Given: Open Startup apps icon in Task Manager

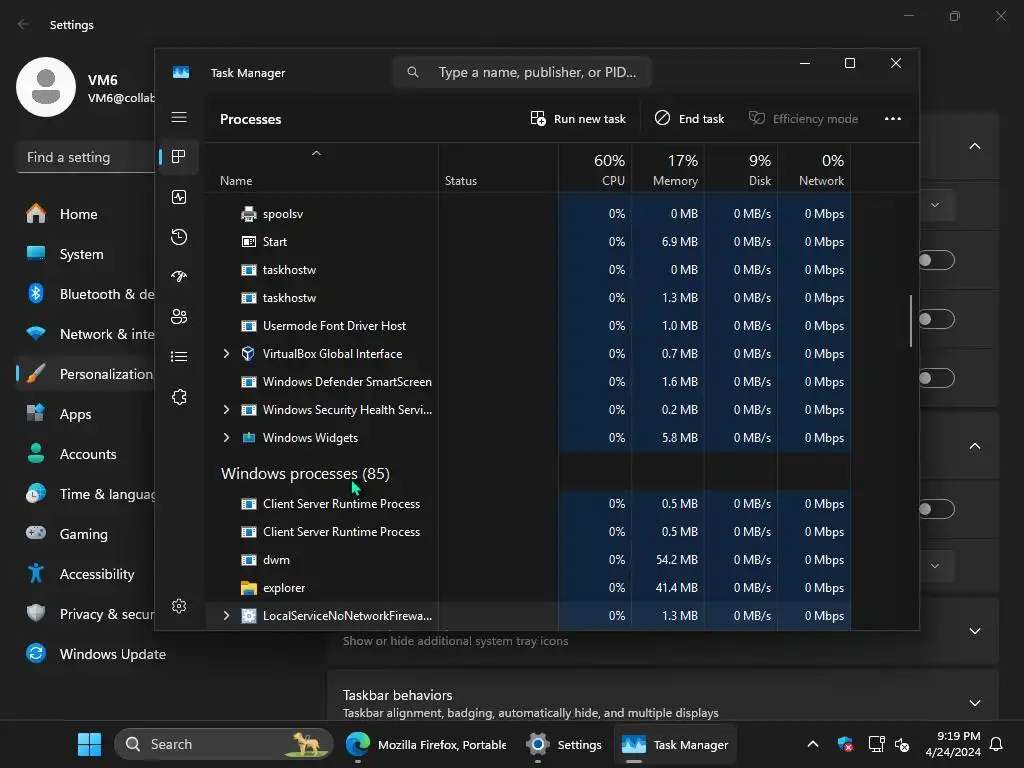Looking at the screenshot, I should (x=179, y=277).
